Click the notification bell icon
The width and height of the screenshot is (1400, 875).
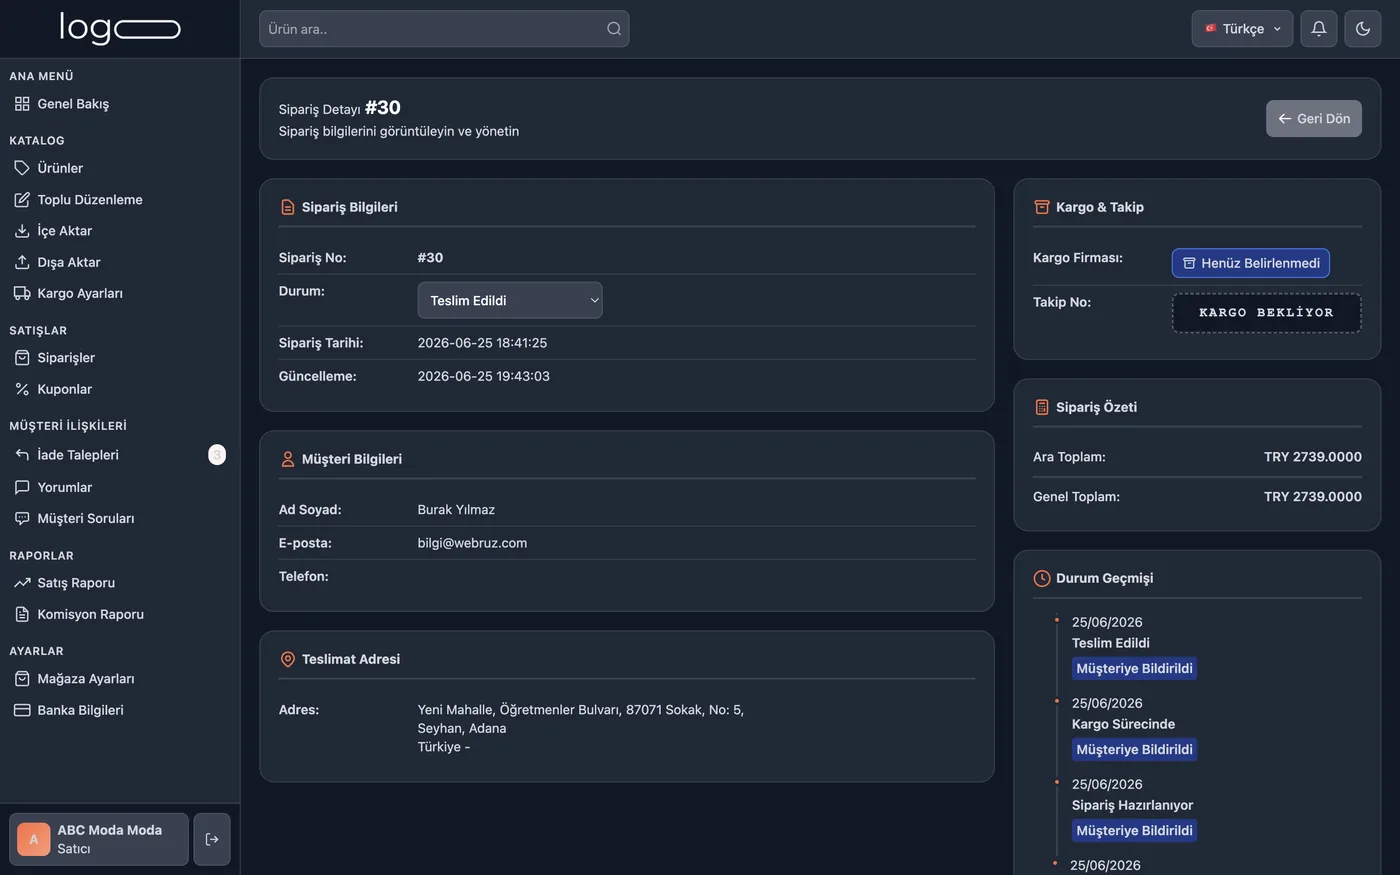[1318, 29]
